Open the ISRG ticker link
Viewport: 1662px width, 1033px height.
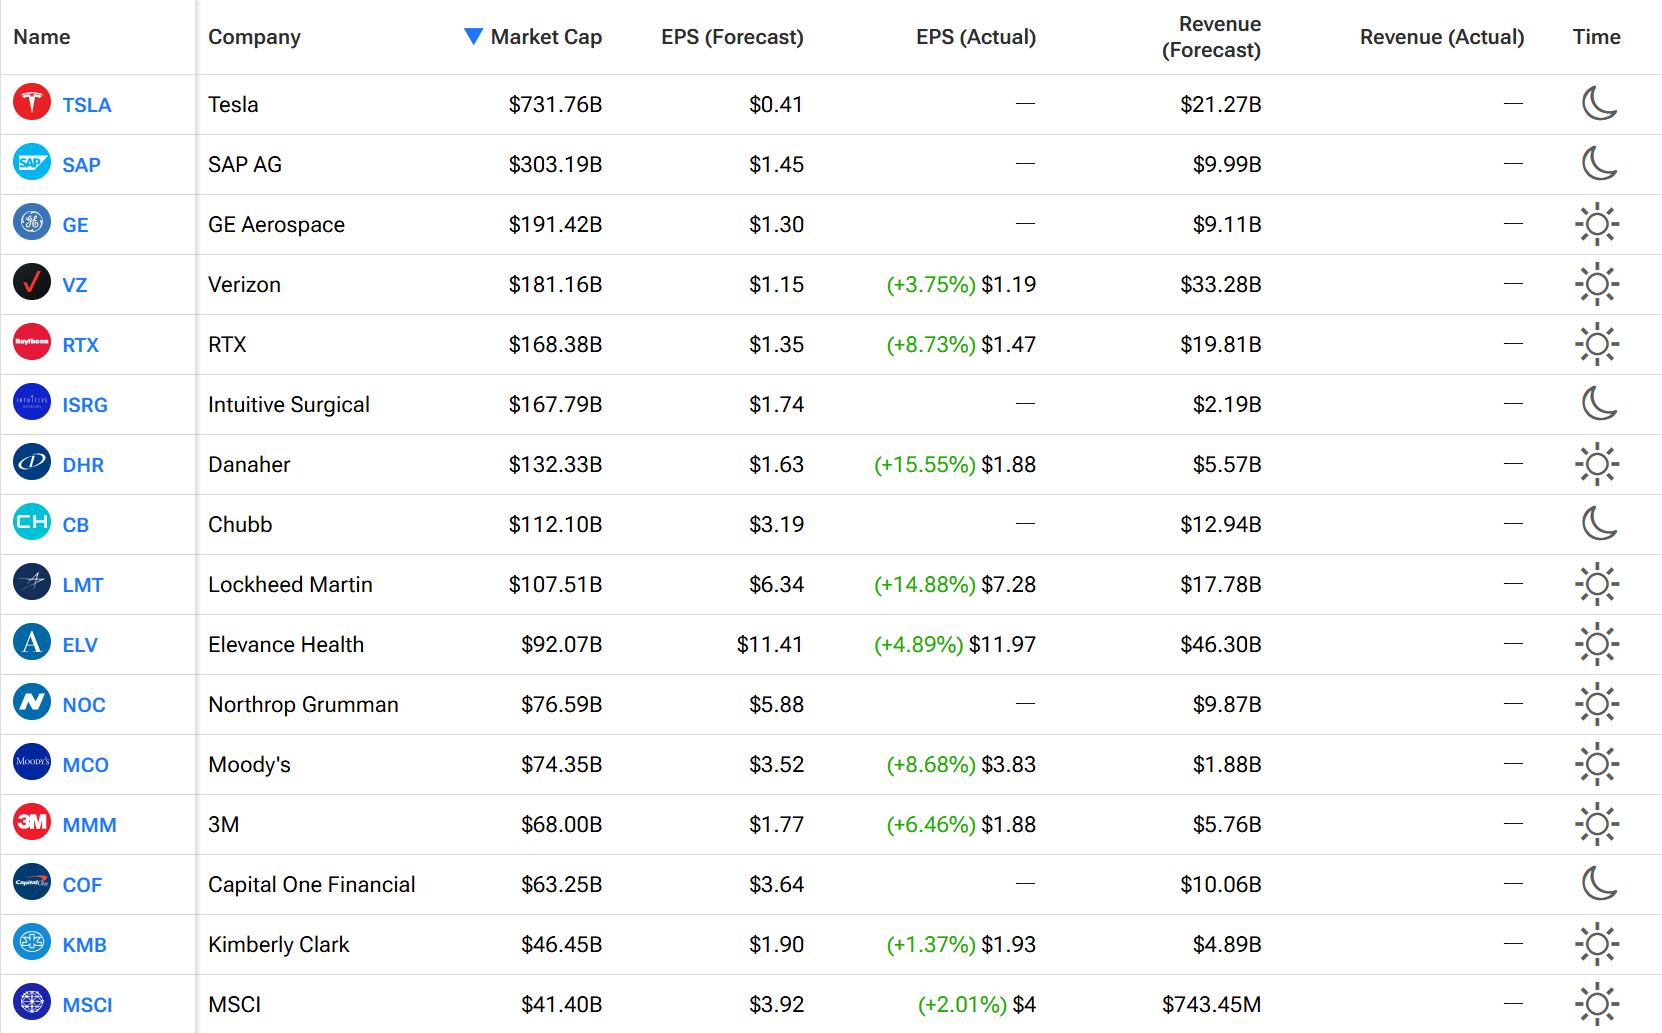coord(85,405)
